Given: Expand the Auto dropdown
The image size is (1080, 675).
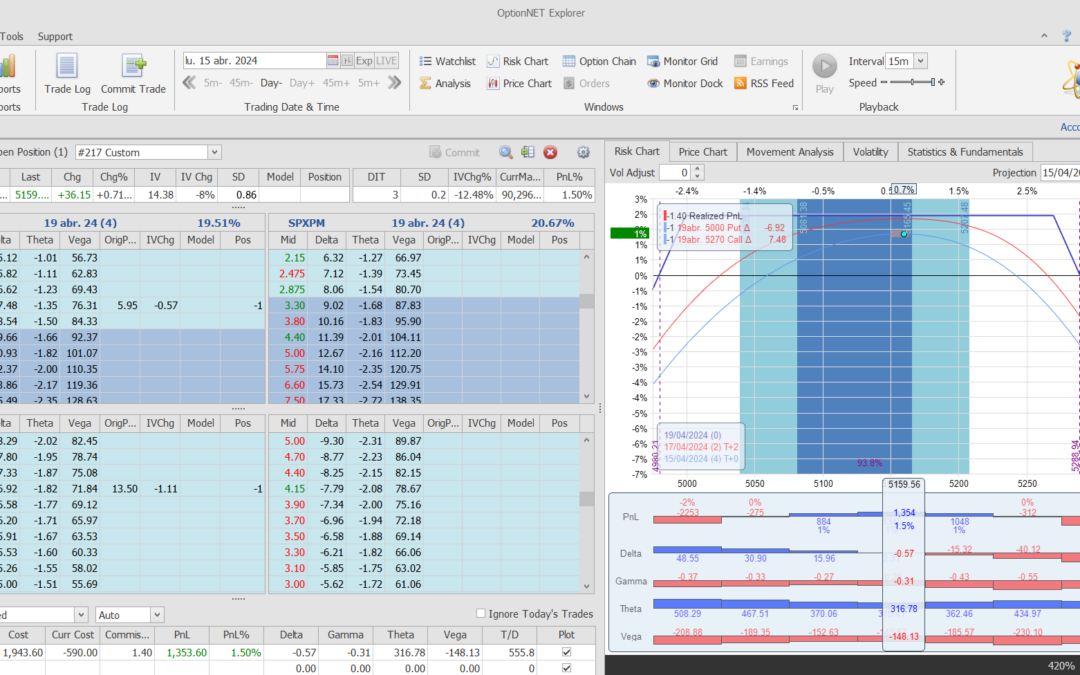Looking at the screenshot, I should coord(156,615).
